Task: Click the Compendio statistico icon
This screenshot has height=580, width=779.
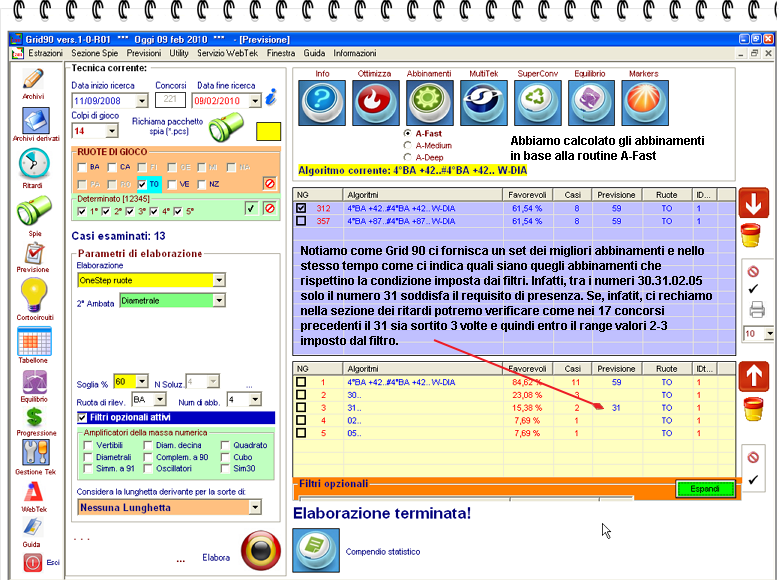Action: point(316,550)
